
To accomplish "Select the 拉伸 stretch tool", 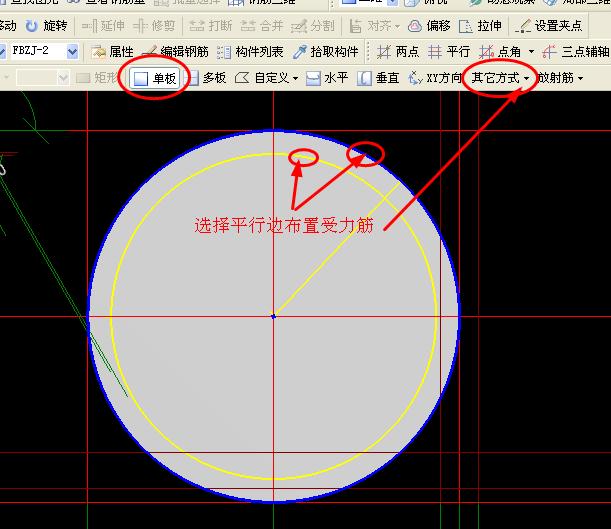I will pos(480,26).
